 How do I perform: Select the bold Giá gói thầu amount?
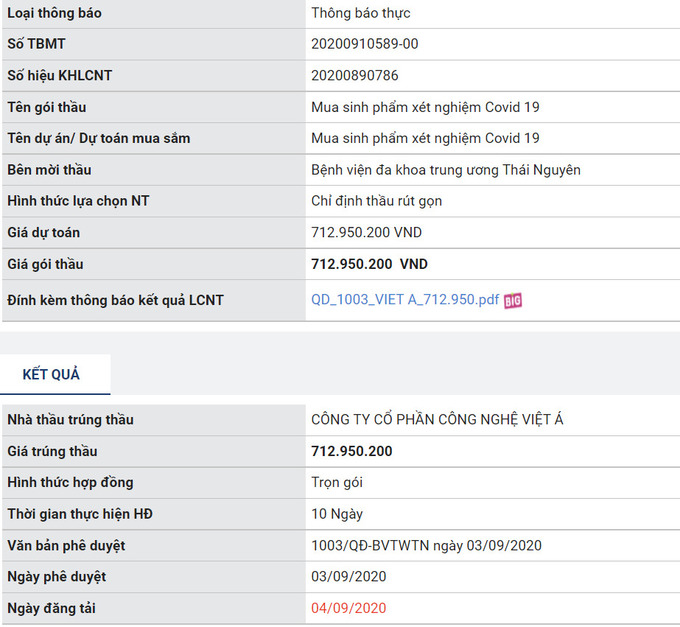click(369, 264)
